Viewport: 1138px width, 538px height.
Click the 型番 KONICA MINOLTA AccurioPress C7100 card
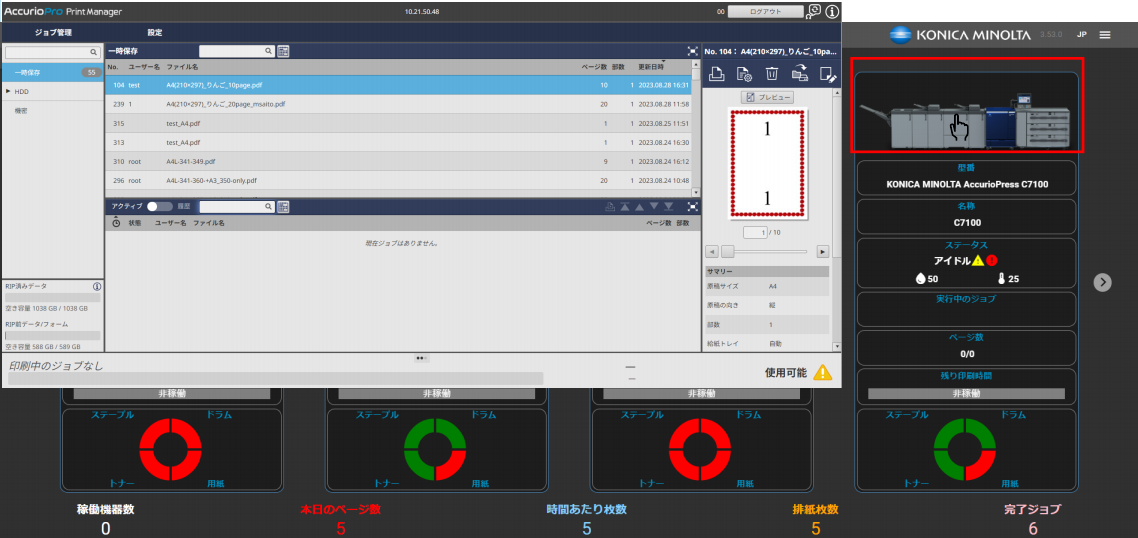click(967, 178)
